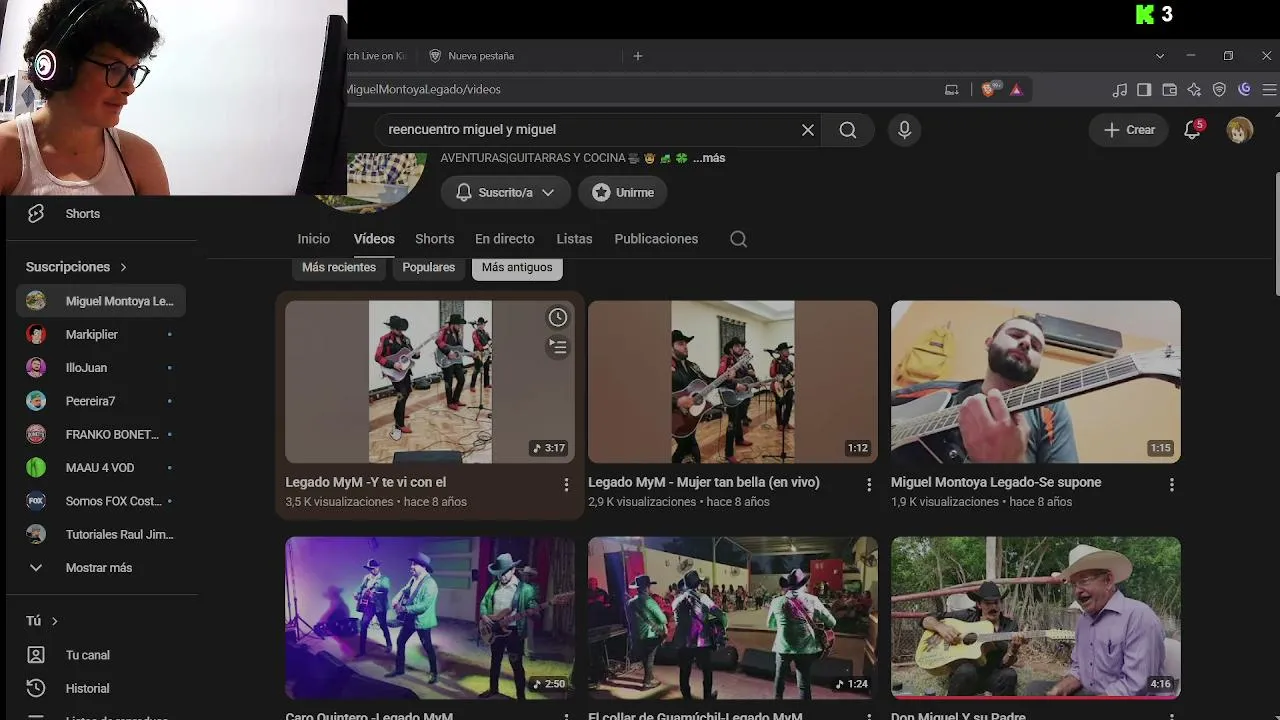Search within the channel
The height and width of the screenshot is (720, 1280).
(738, 239)
